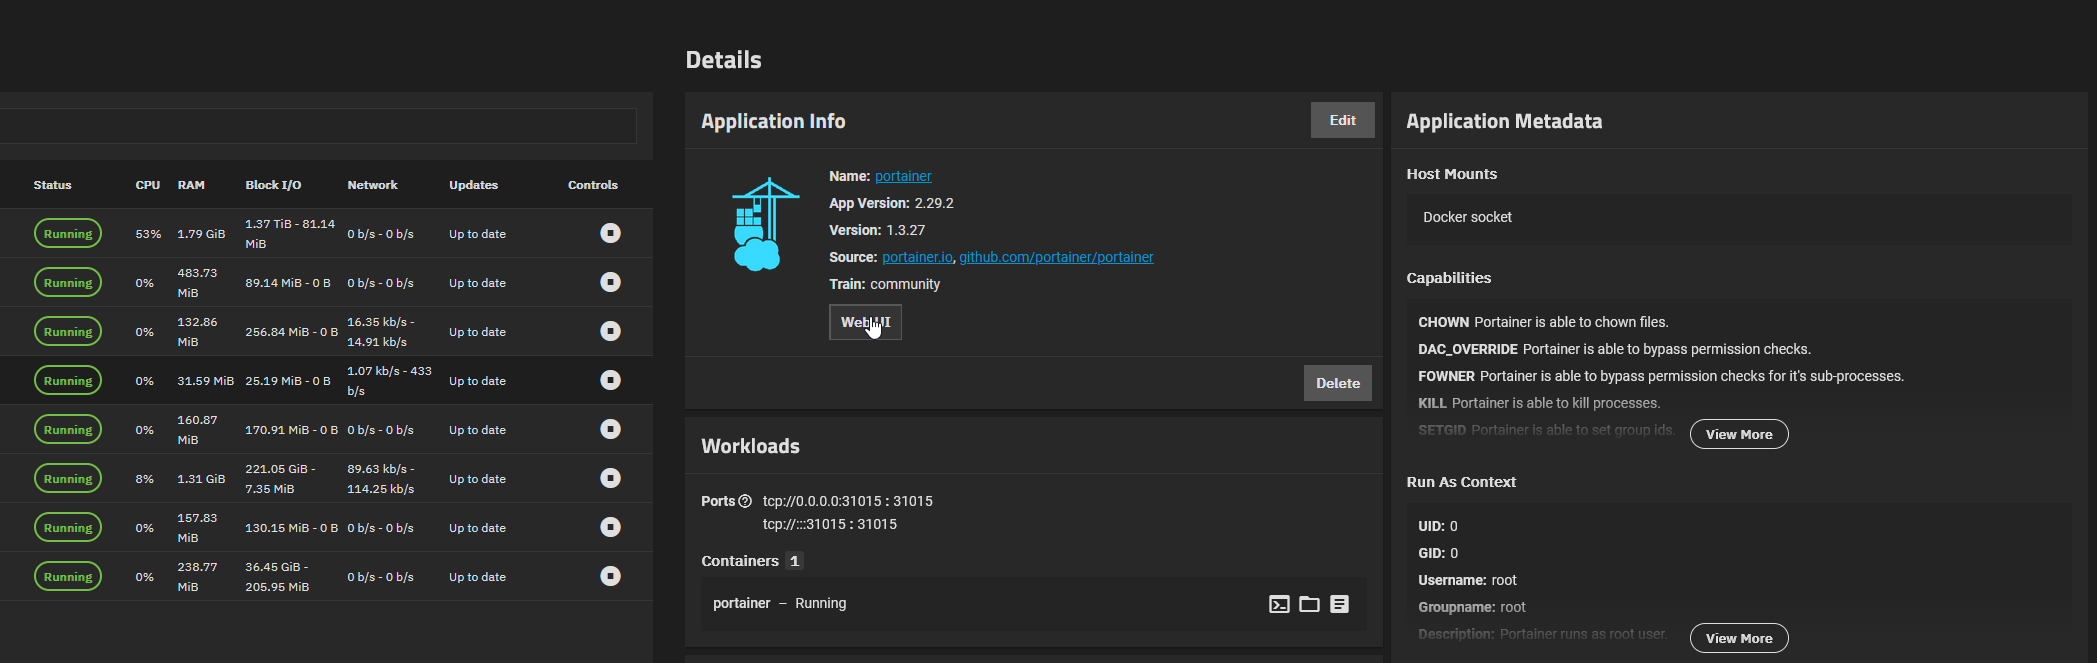Viewport: 2097px width, 663px height.
Task: View more Capabilities entries
Action: click(x=1739, y=434)
